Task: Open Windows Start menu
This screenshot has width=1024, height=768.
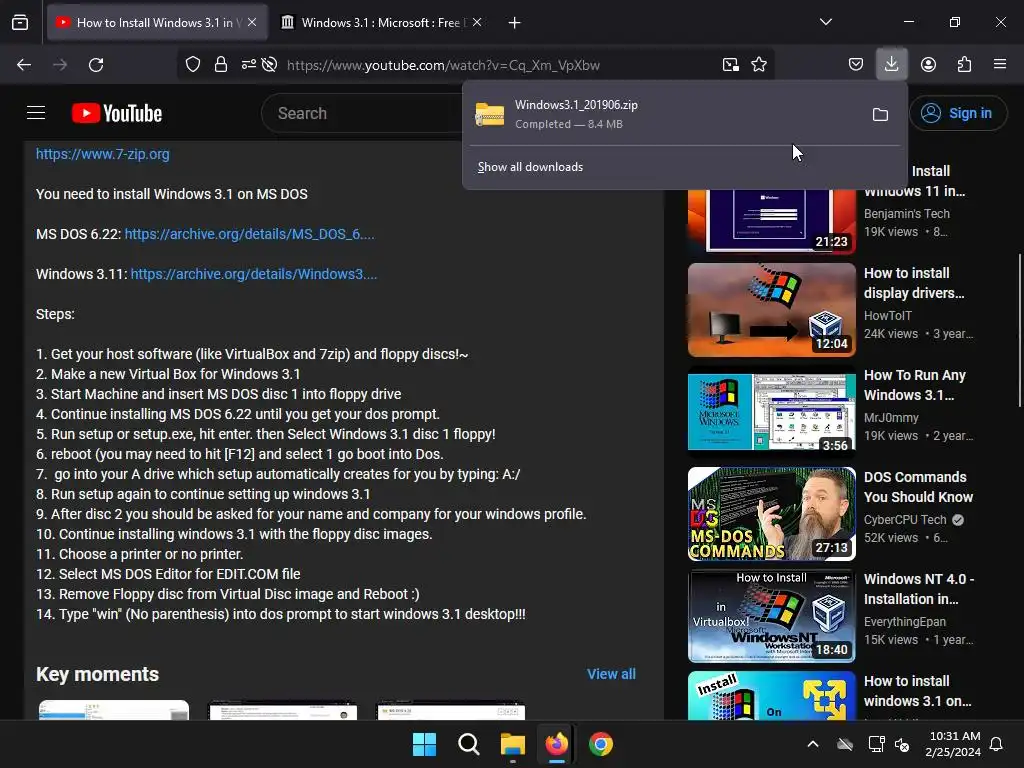Action: coord(424,744)
